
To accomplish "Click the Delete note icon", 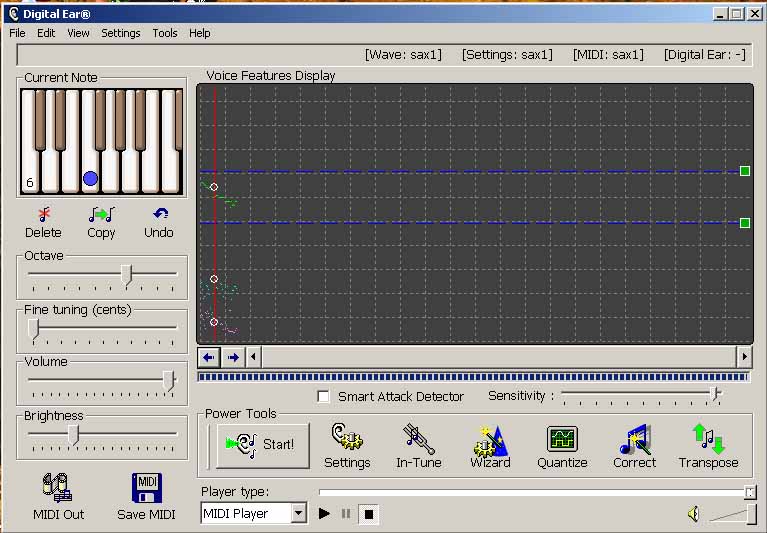I will (x=43, y=214).
